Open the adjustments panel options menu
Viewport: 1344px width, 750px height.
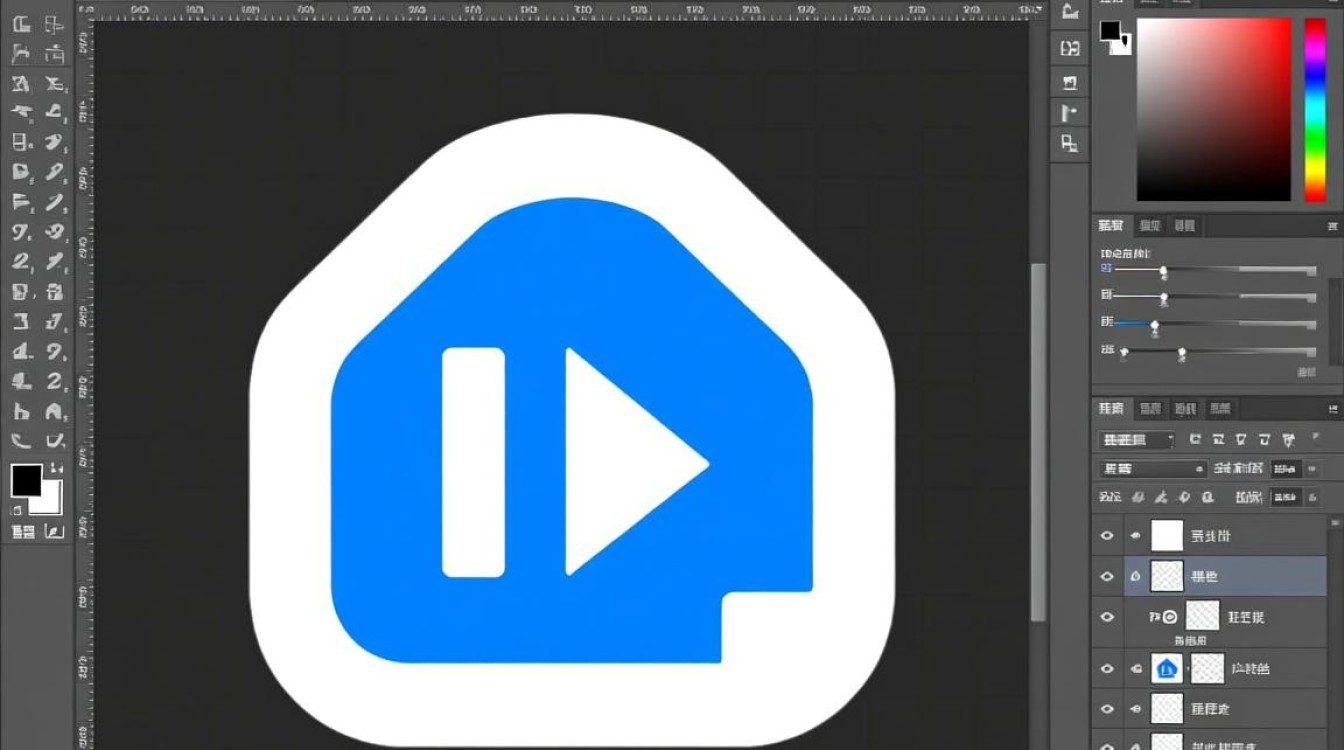[x=1333, y=226]
